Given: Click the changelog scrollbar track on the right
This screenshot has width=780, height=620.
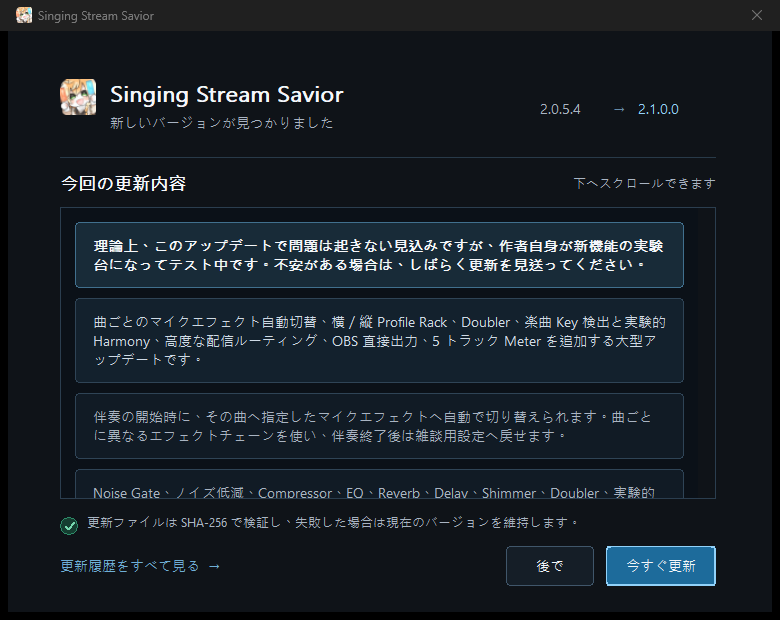Looking at the screenshot, I should pyautogui.click(x=704, y=353).
